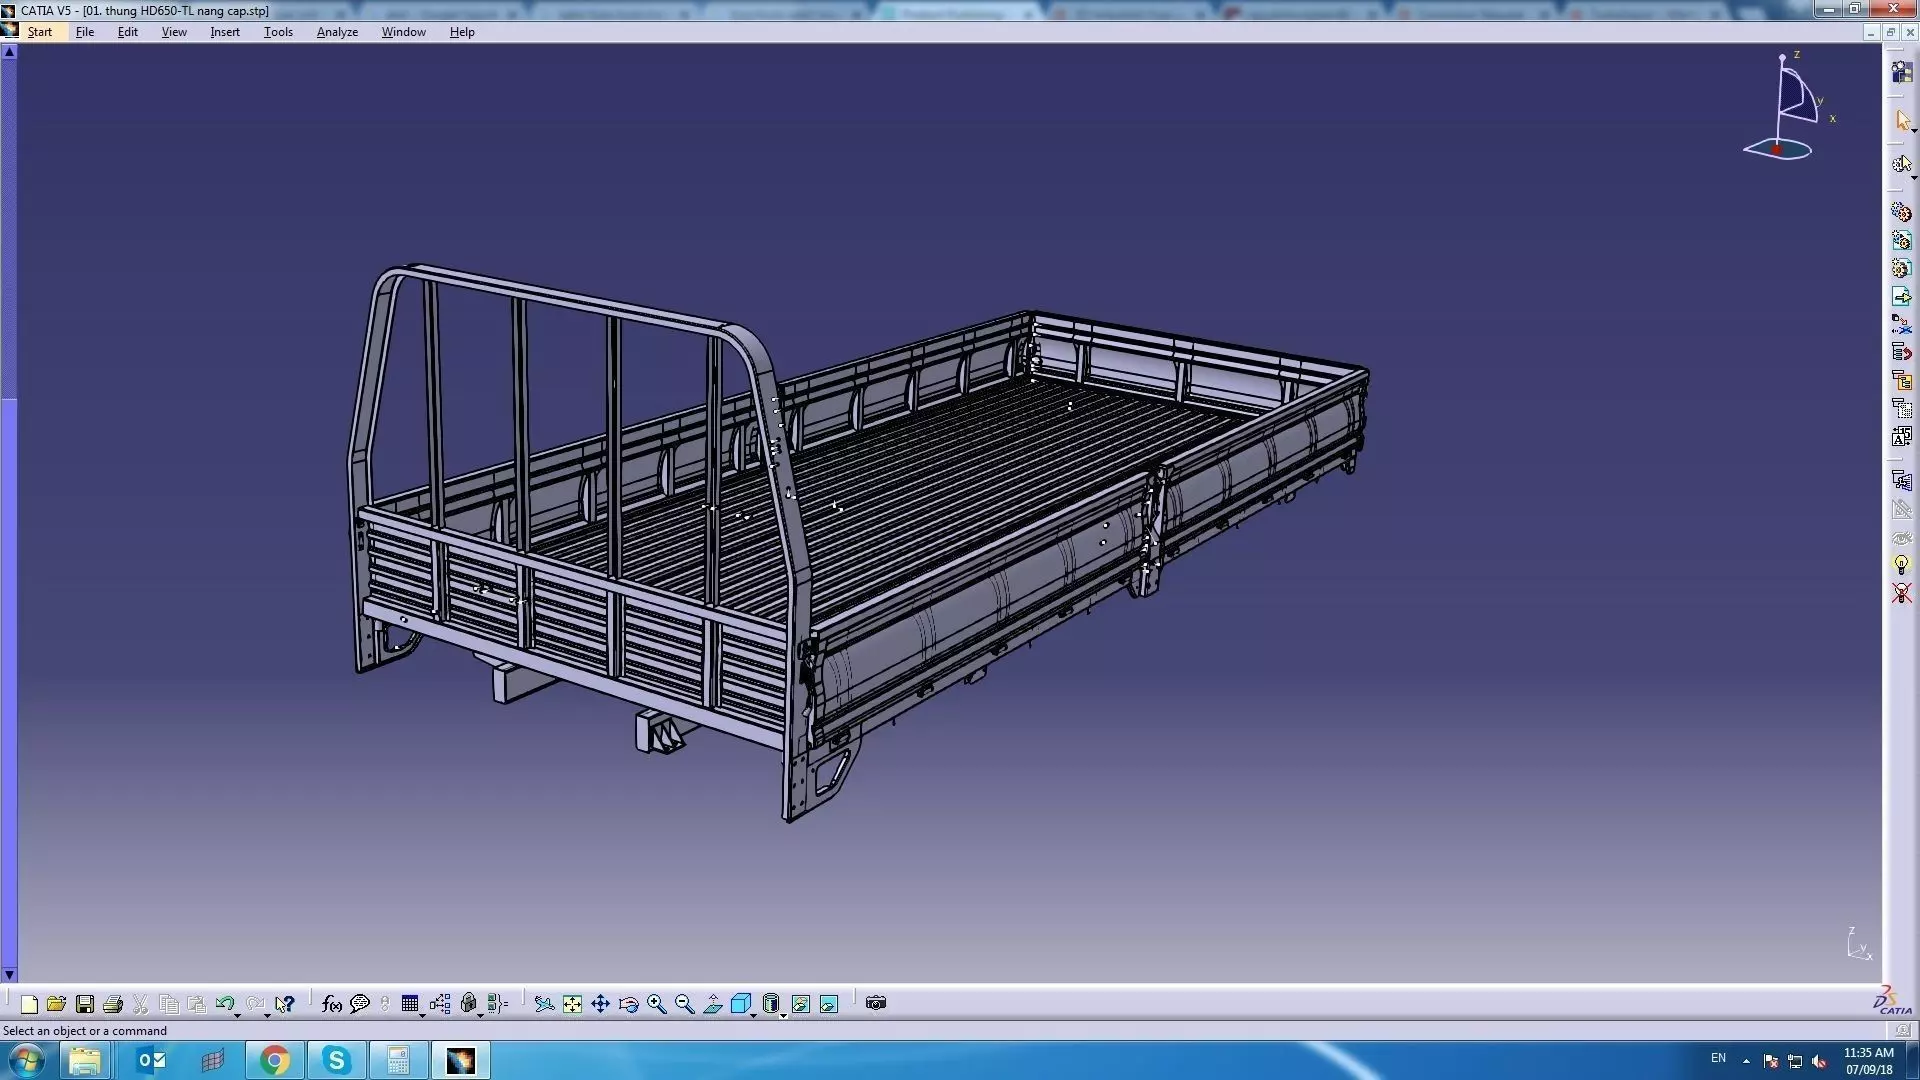Open the Insert menu
This screenshot has width=1920, height=1080.
click(x=225, y=32)
